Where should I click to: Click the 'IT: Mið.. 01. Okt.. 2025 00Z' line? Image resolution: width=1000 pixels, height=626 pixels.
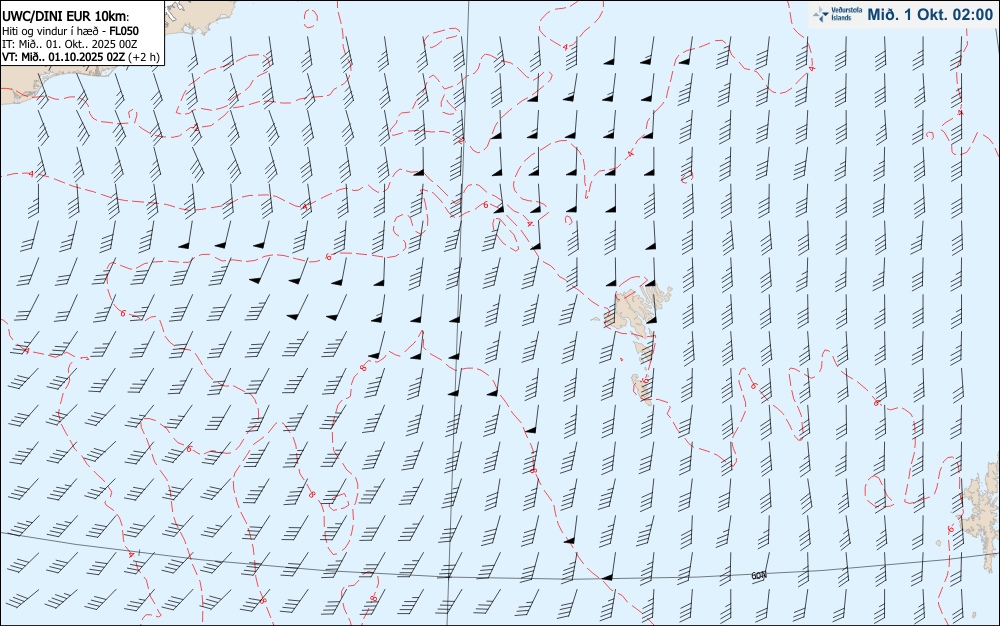[x=70, y=44]
